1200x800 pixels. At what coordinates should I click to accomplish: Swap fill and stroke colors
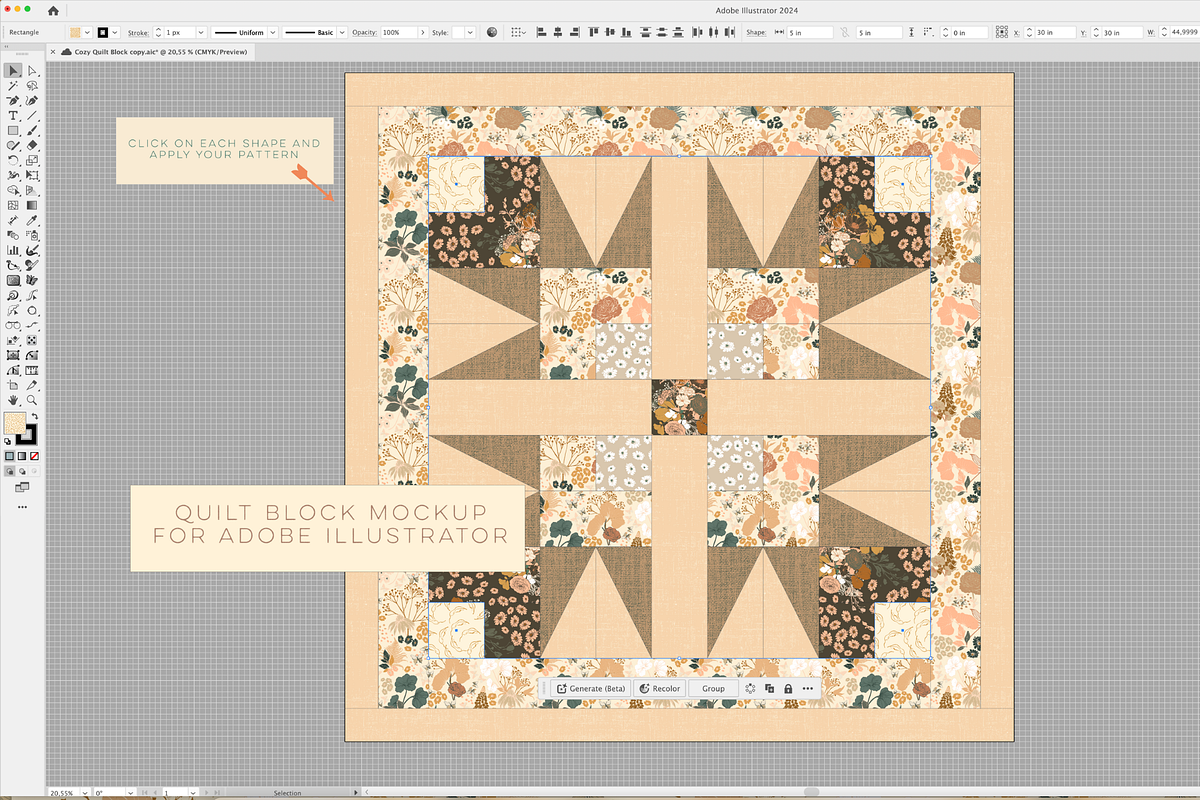[x=34, y=416]
